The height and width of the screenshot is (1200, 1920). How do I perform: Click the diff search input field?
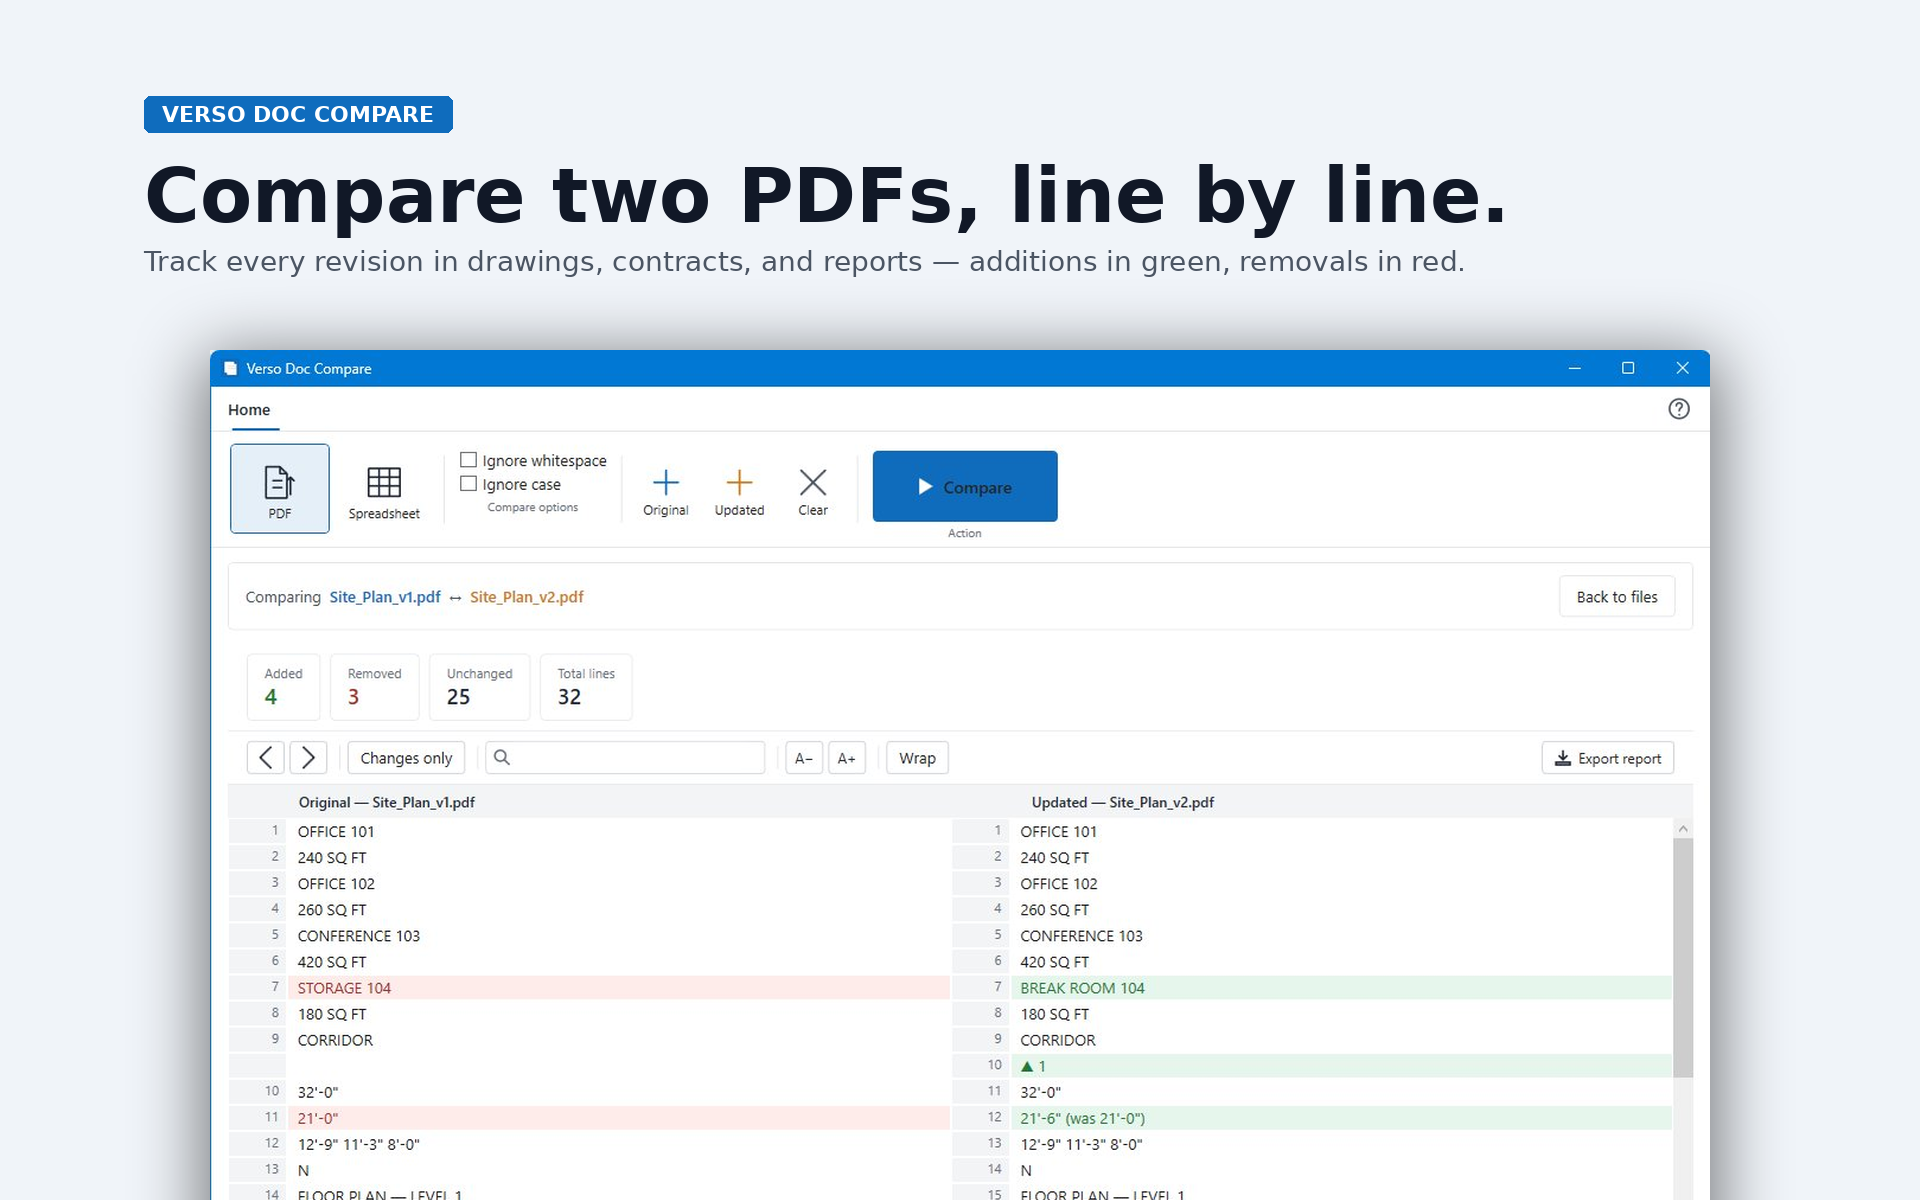pyautogui.click(x=625, y=758)
